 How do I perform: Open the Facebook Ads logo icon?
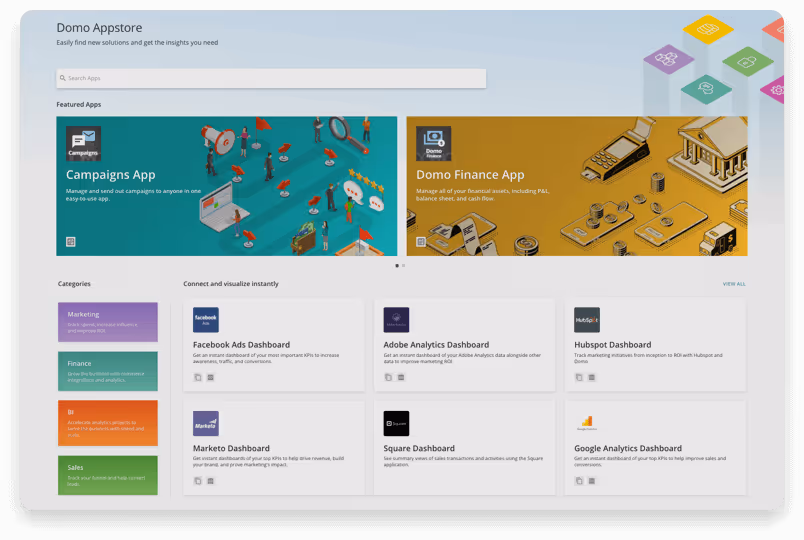[206, 320]
